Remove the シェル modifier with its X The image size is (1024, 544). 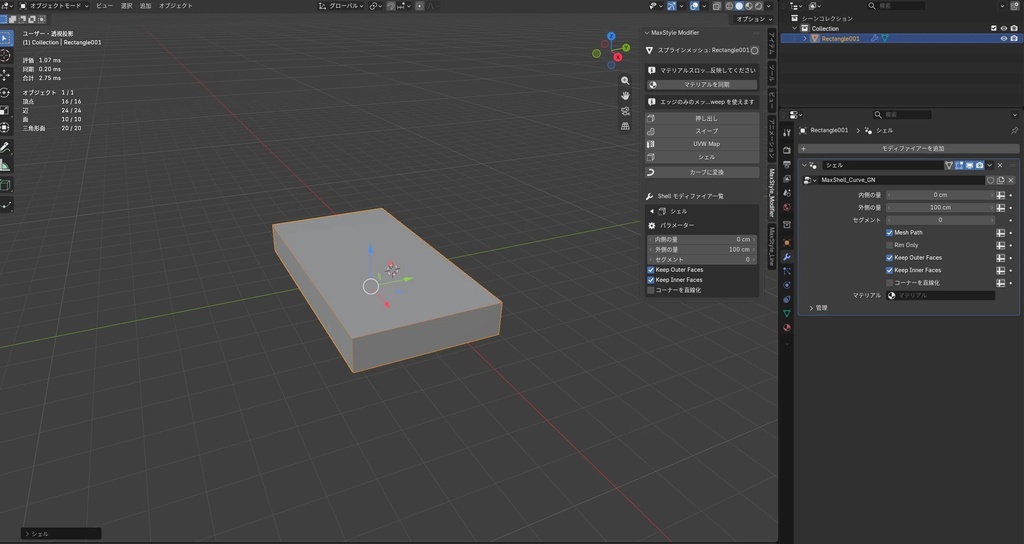point(1000,165)
